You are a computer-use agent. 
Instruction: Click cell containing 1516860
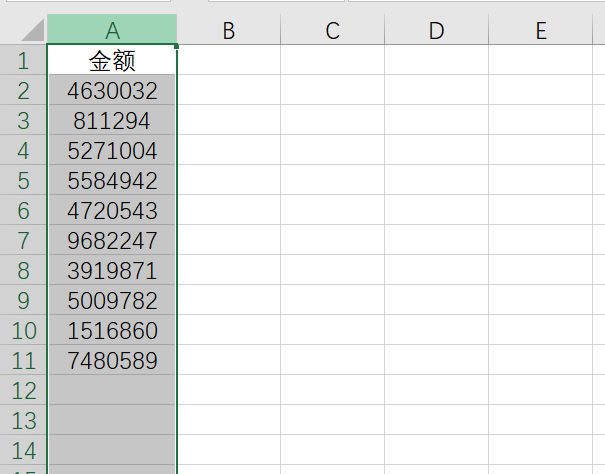tap(112, 330)
